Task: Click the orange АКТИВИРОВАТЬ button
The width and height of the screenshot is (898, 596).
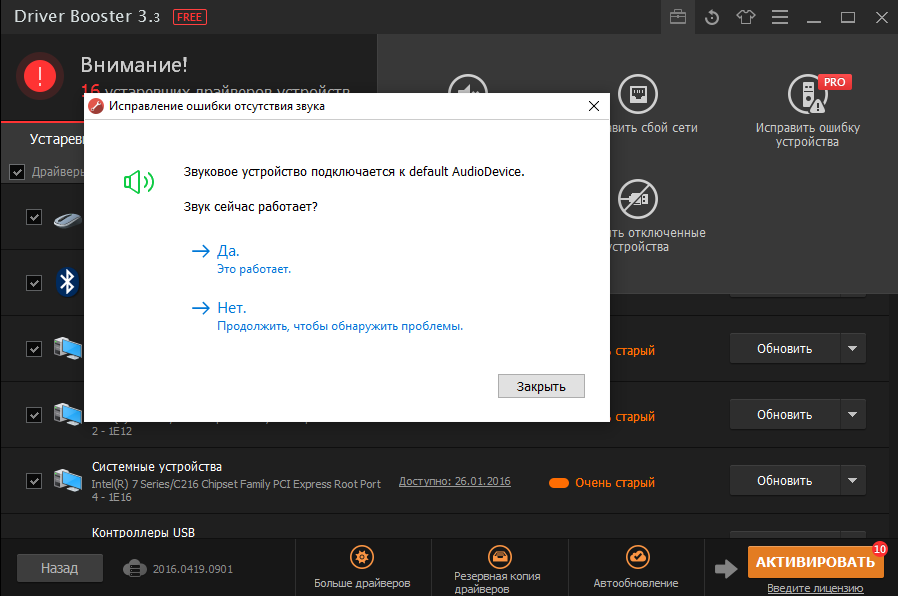Action: pos(816,562)
